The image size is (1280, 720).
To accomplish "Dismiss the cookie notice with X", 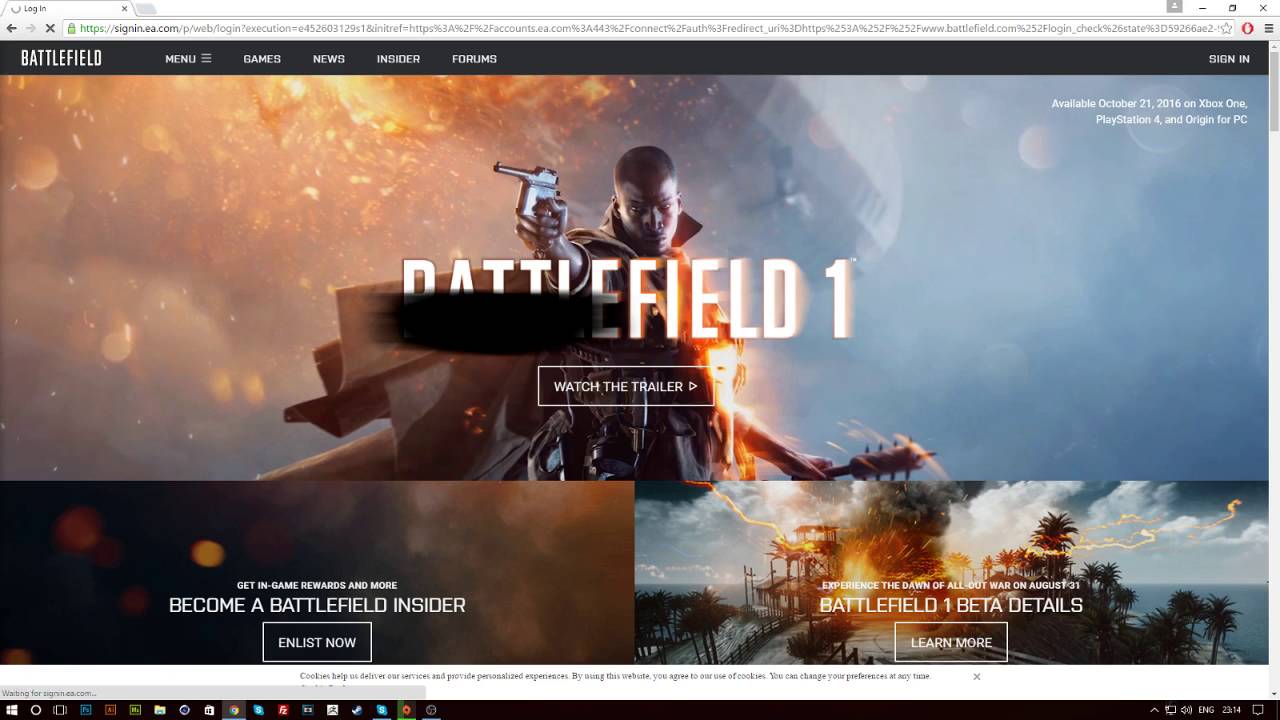I will coord(977,677).
